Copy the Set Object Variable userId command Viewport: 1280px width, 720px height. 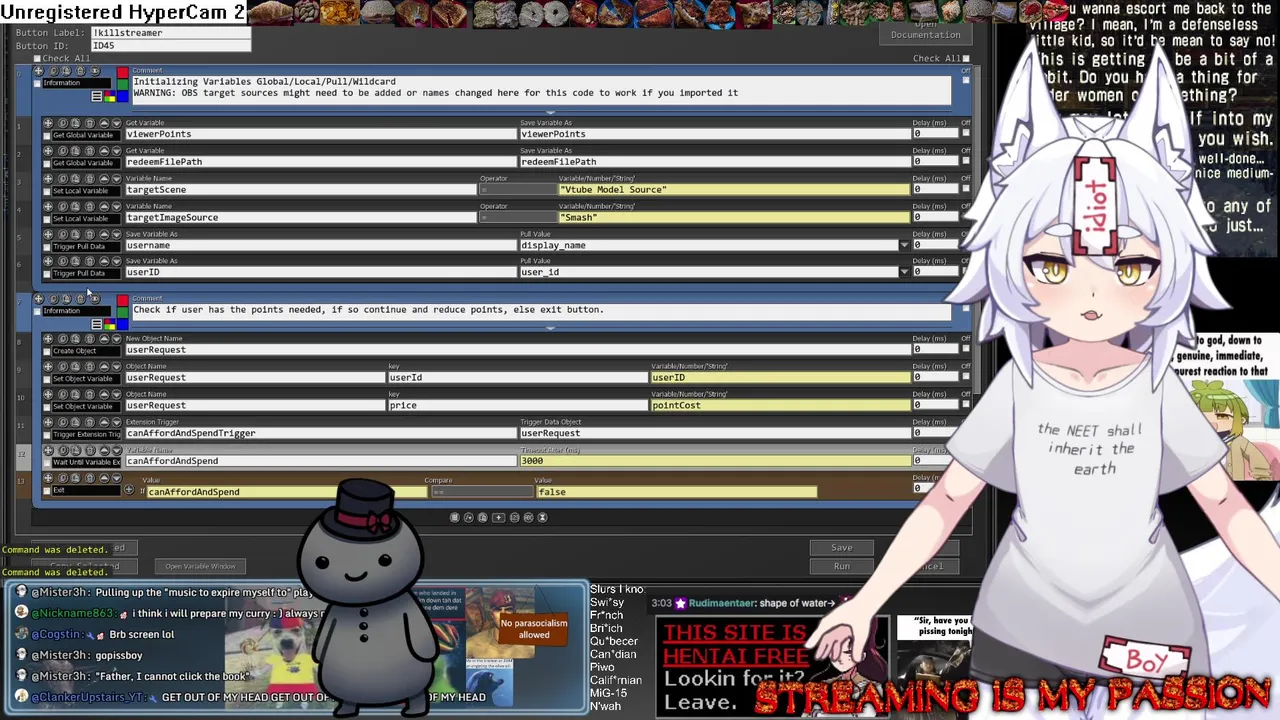(62, 367)
